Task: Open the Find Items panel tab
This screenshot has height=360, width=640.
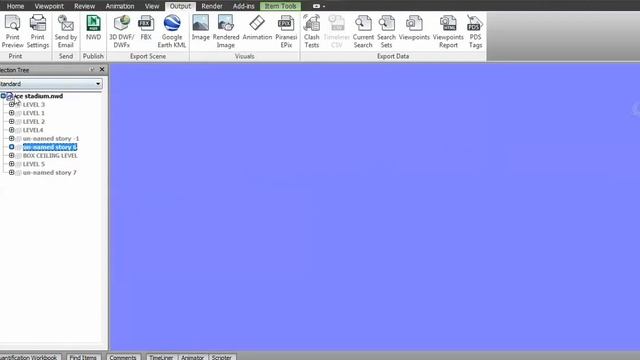Action: coord(83,357)
